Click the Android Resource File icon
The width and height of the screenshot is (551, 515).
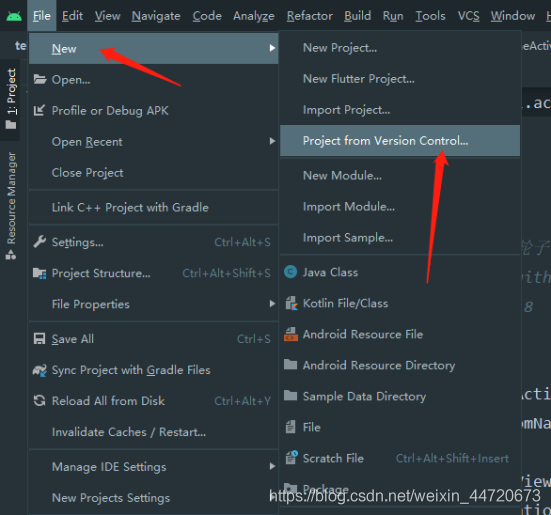coord(291,334)
